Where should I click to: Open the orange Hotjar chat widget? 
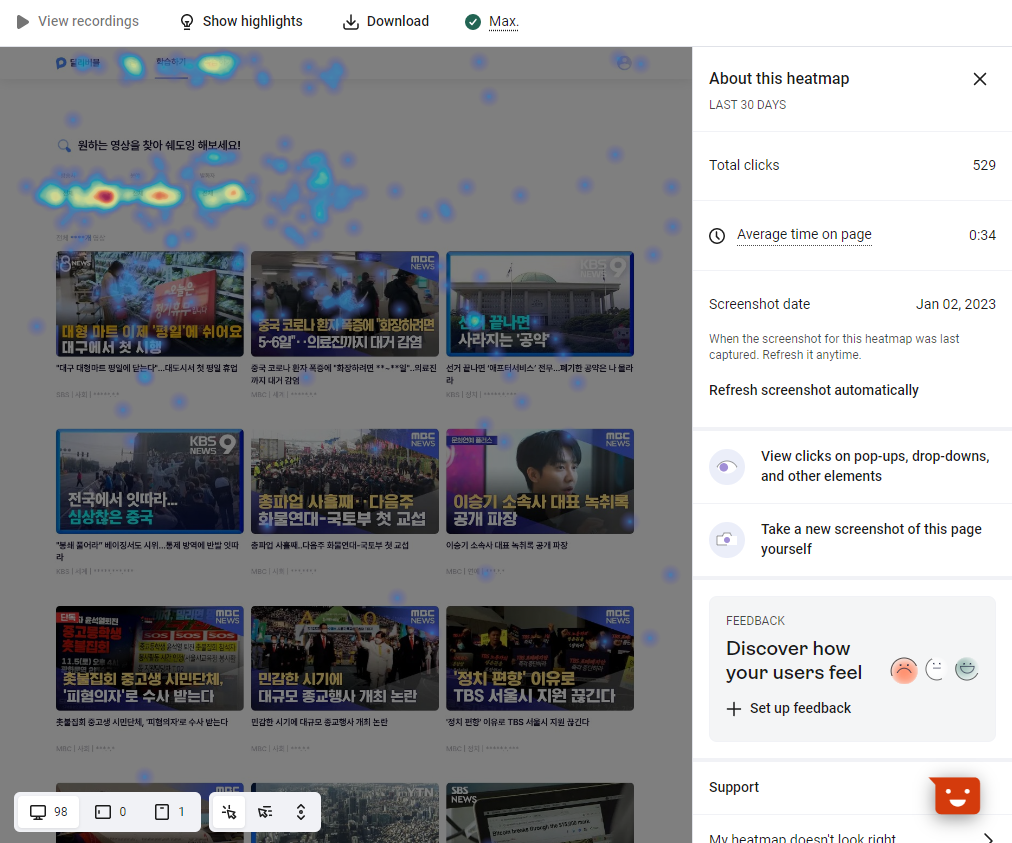[x=957, y=796]
